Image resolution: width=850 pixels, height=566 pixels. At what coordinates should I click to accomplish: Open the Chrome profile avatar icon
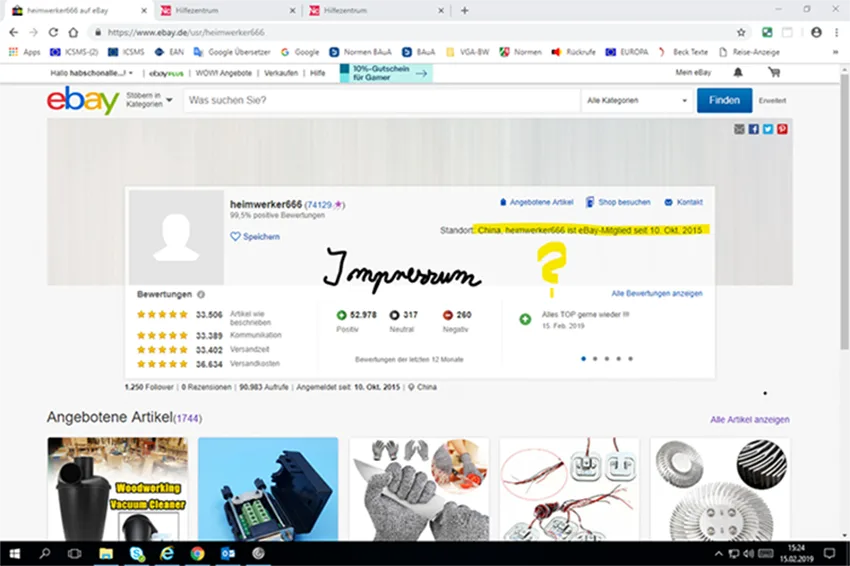point(816,33)
